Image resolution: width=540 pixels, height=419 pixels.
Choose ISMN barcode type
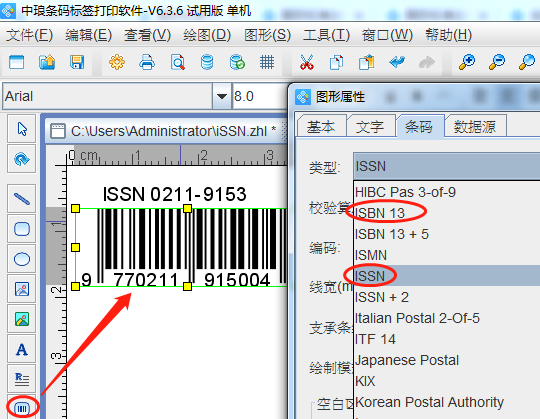click(x=447, y=255)
